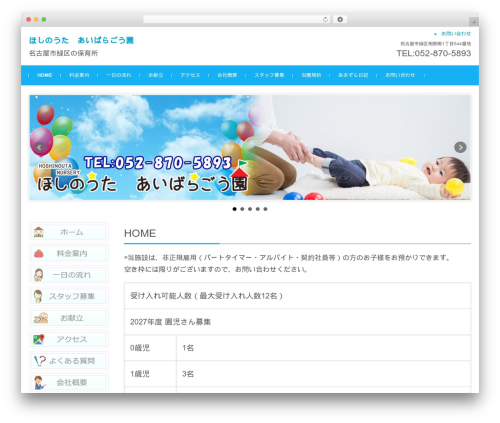Click the スタッフ募集 sidebar button
This screenshot has width=500, height=423.
(x=69, y=296)
